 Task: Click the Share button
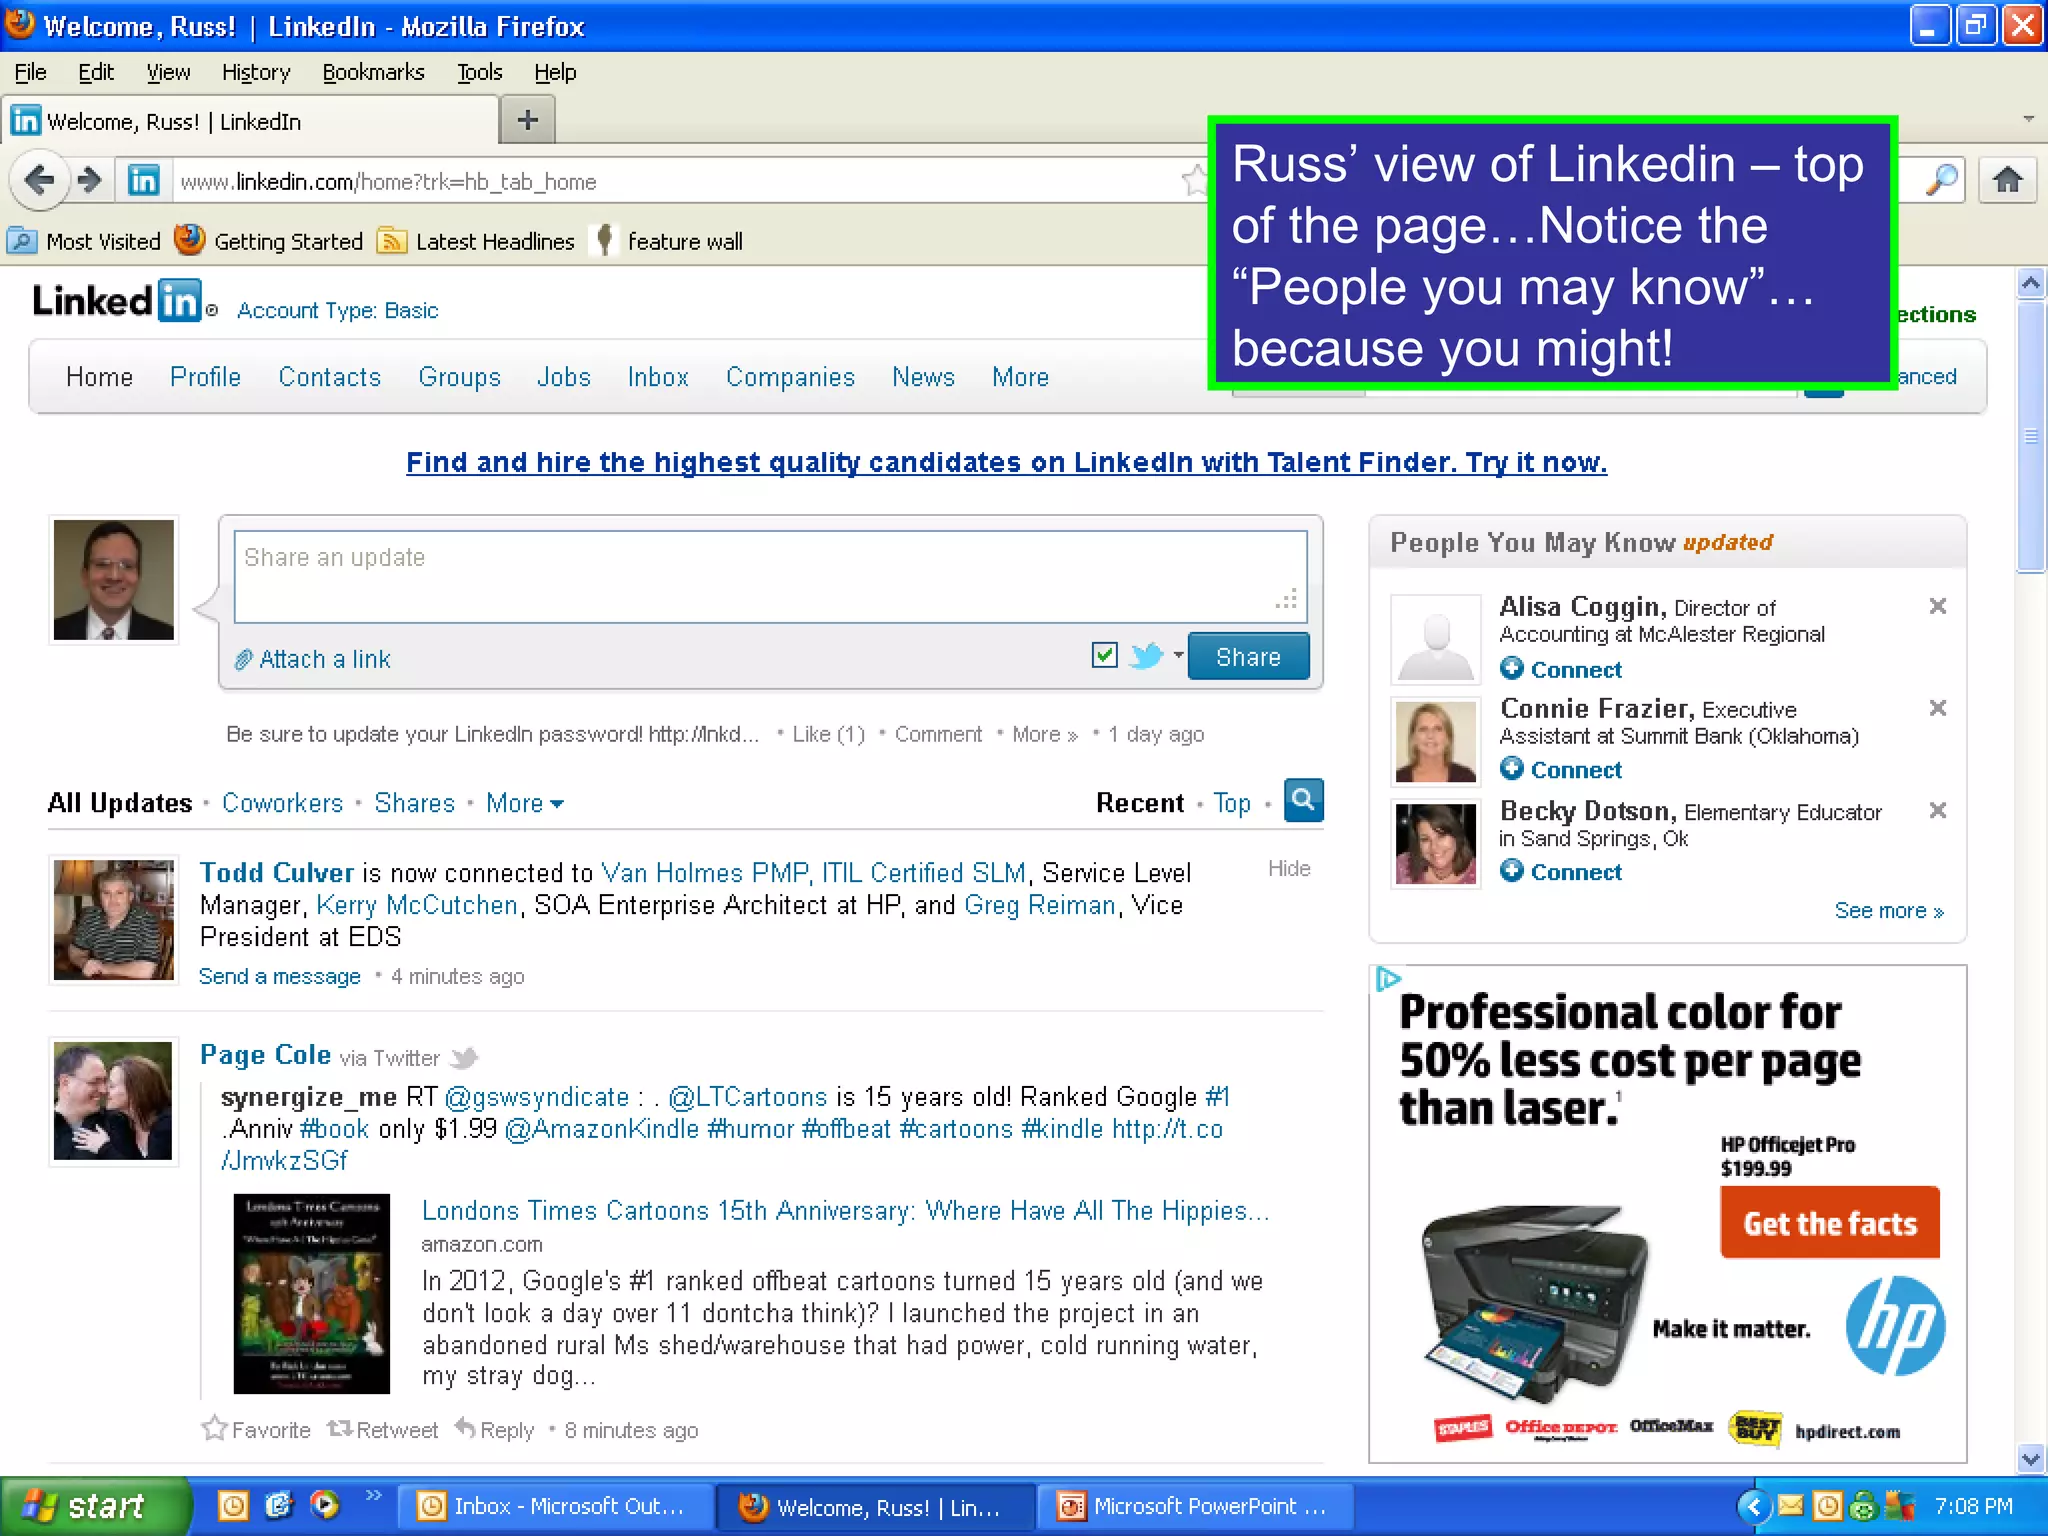click(x=1248, y=656)
